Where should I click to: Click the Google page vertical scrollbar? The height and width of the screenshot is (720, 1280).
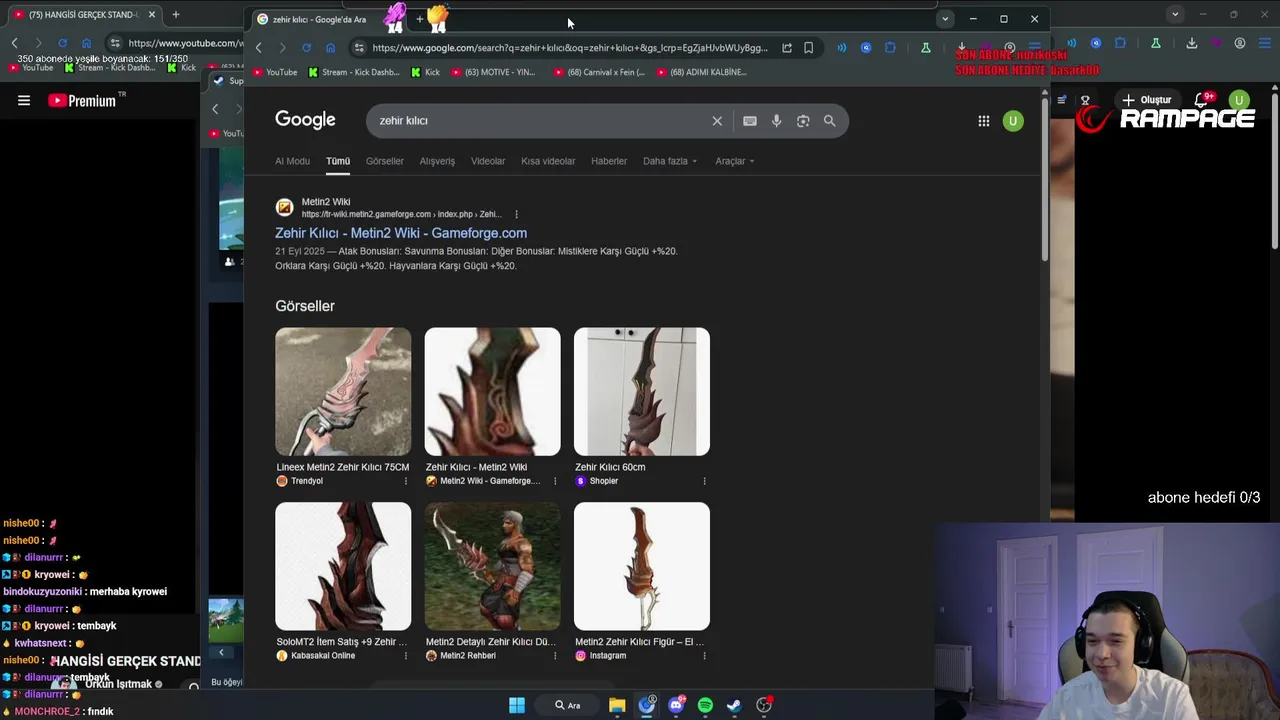click(x=1045, y=180)
